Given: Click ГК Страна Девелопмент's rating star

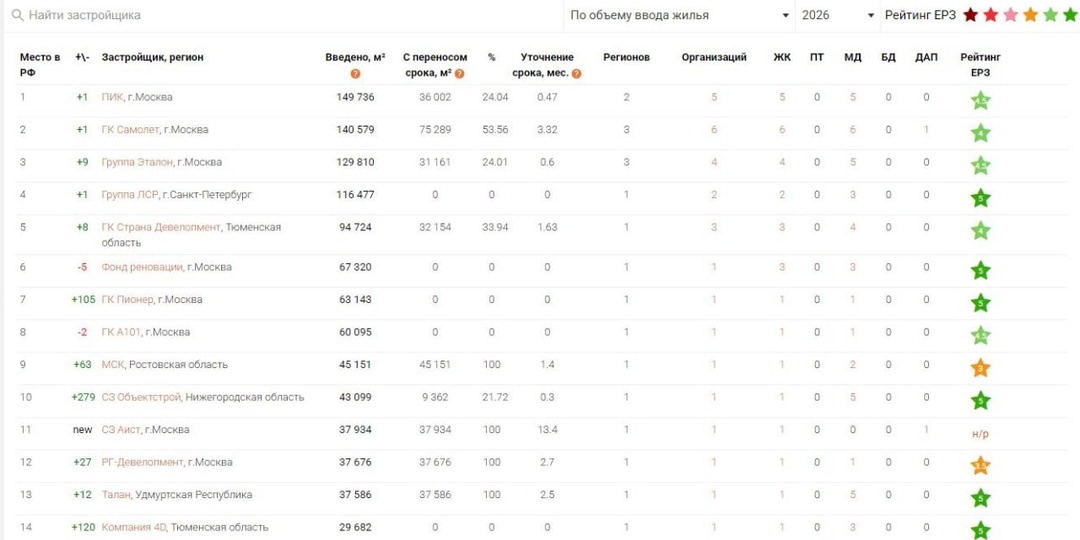Looking at the screenshot, I should (980, 231).
